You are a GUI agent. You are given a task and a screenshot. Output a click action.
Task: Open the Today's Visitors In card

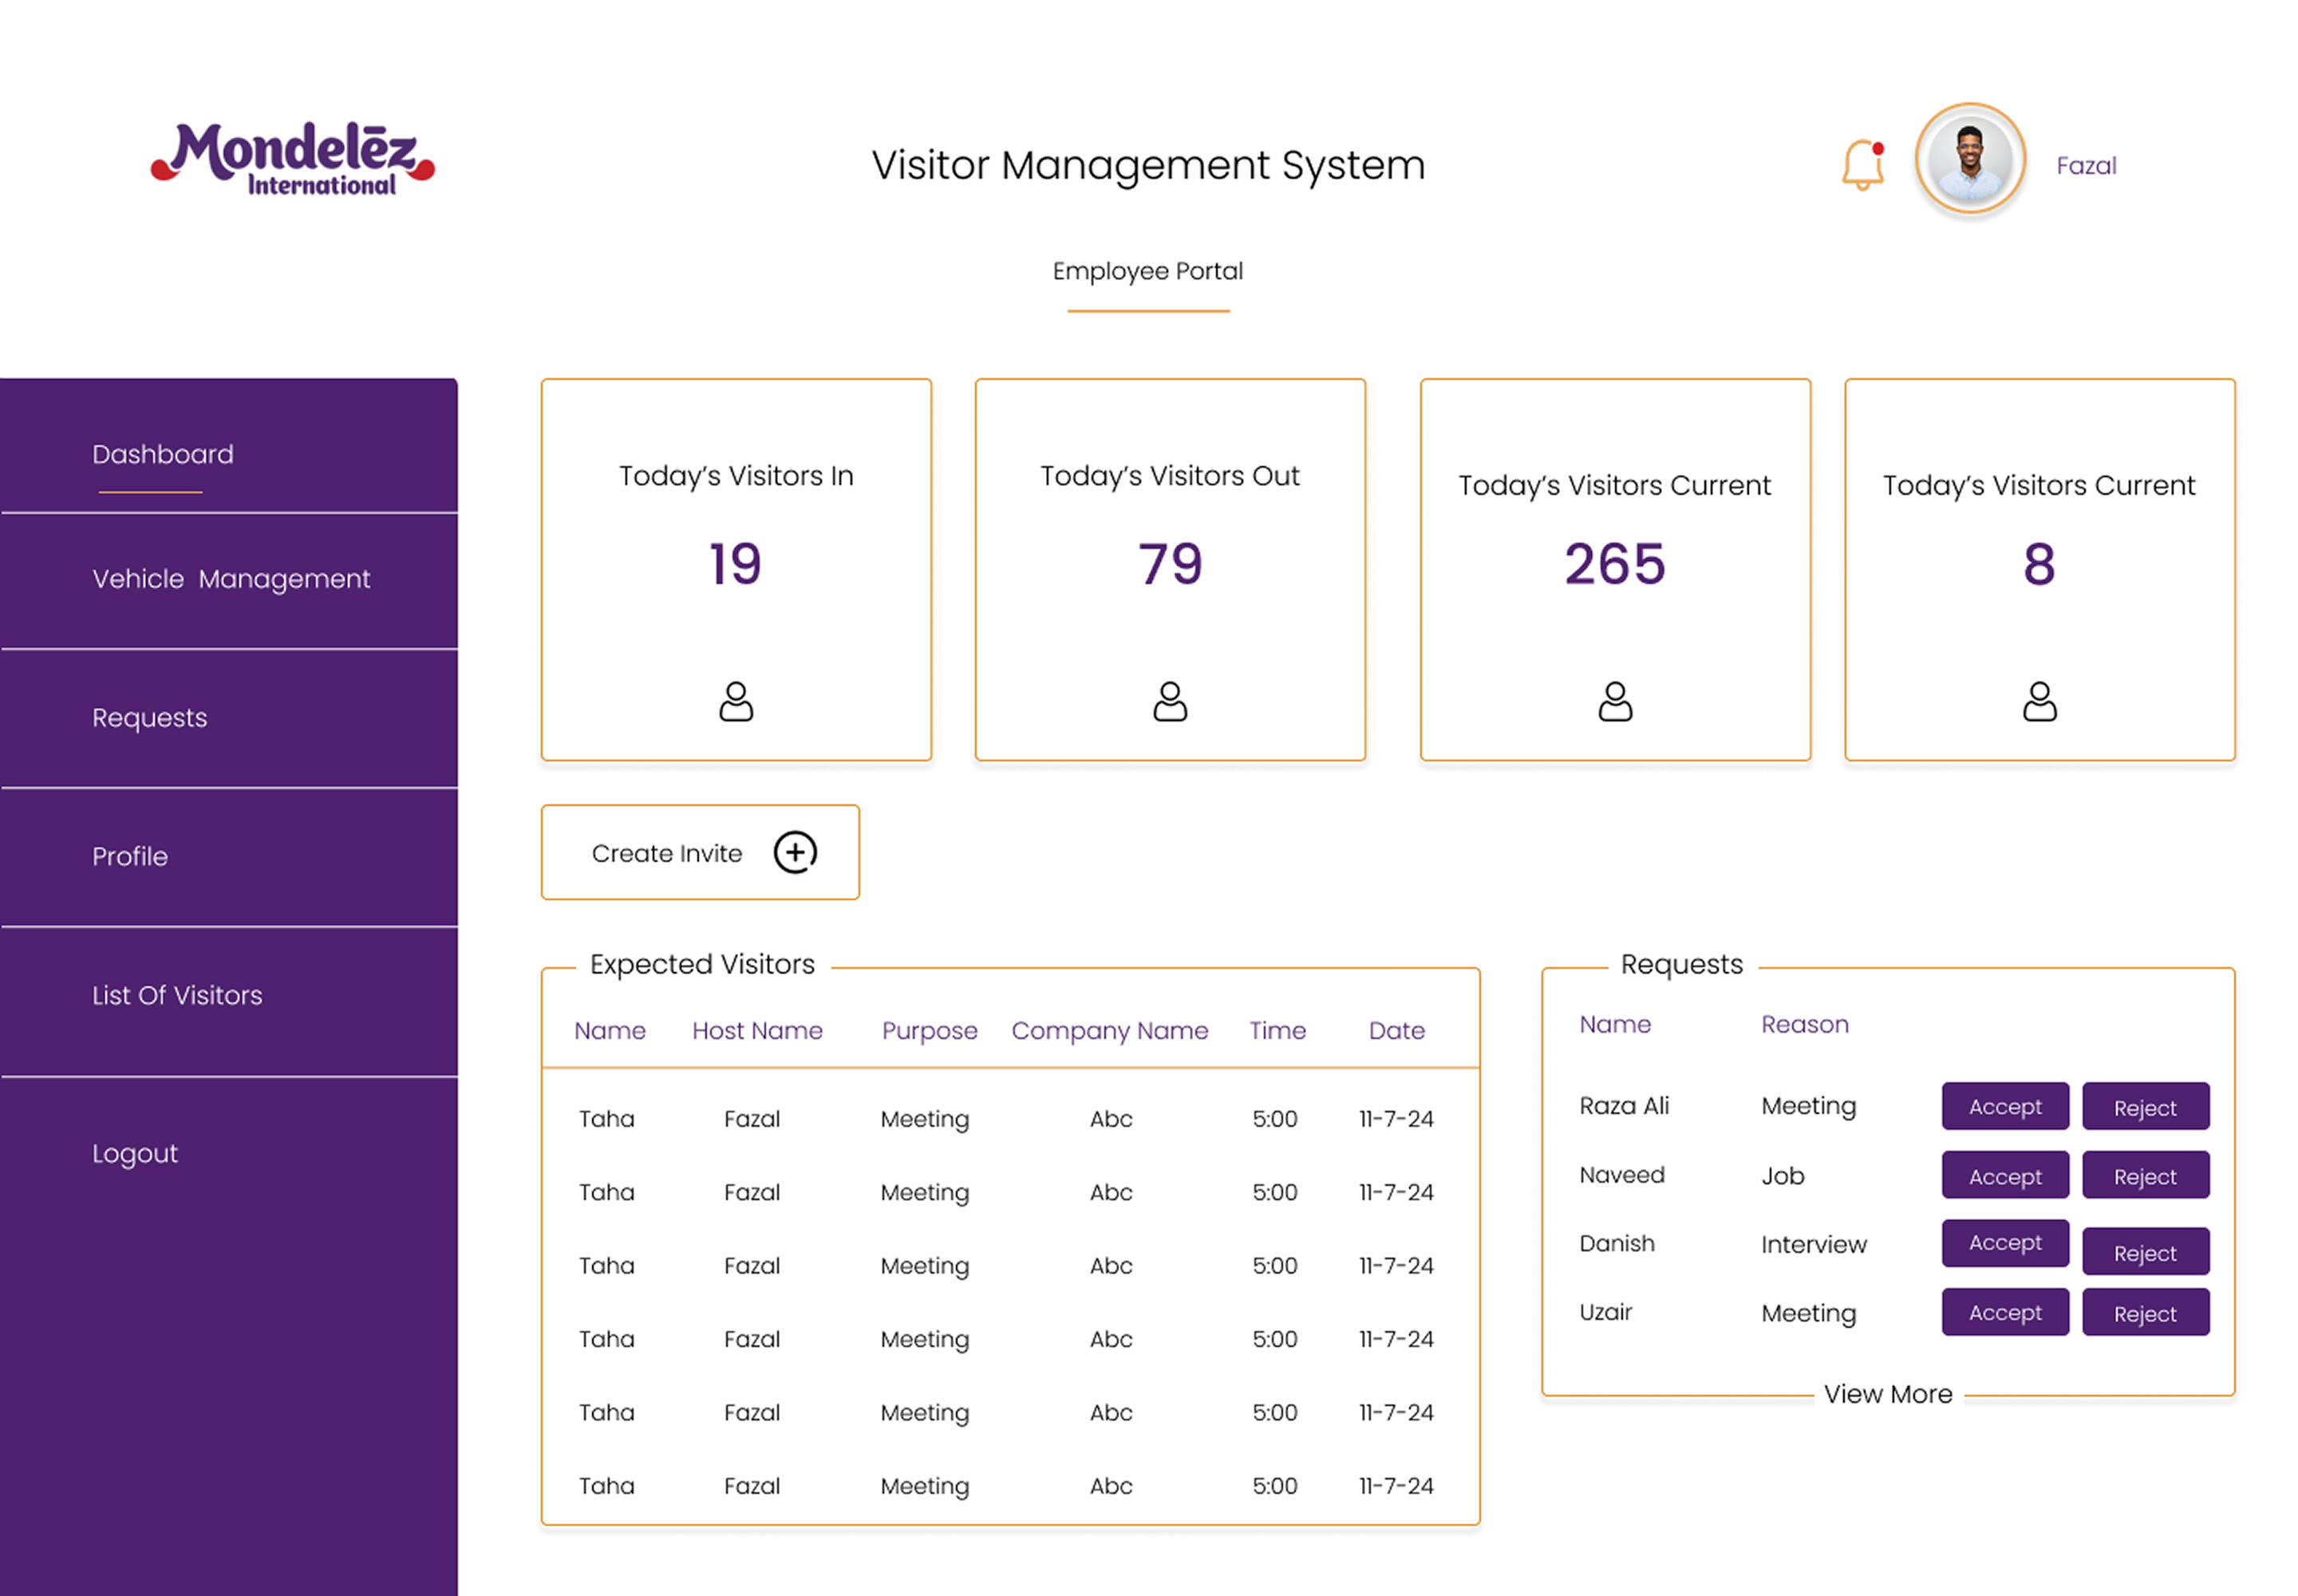coord(736,569)
